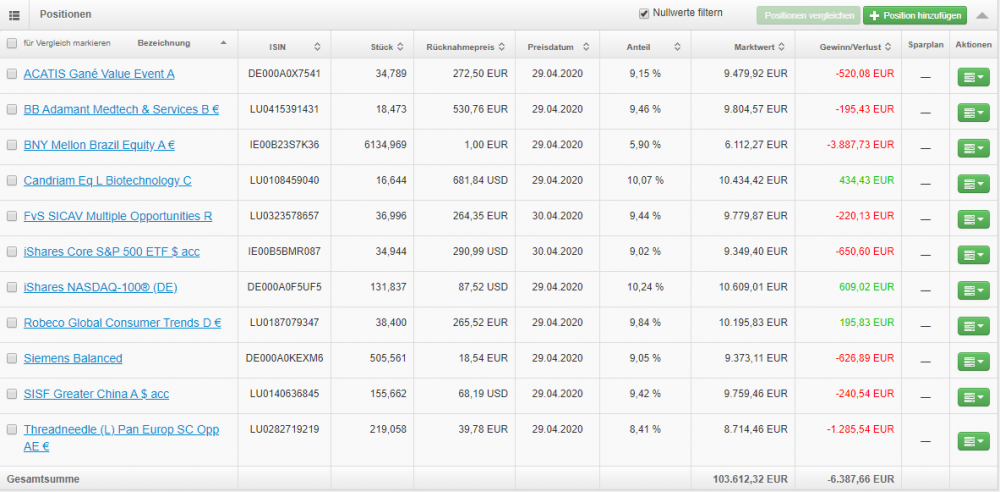Viewport: 1000px width, 492px height.
Task: Tick the Siemens Balanced row checkbox
Action: pyautogui.click(x=12, y=358)
